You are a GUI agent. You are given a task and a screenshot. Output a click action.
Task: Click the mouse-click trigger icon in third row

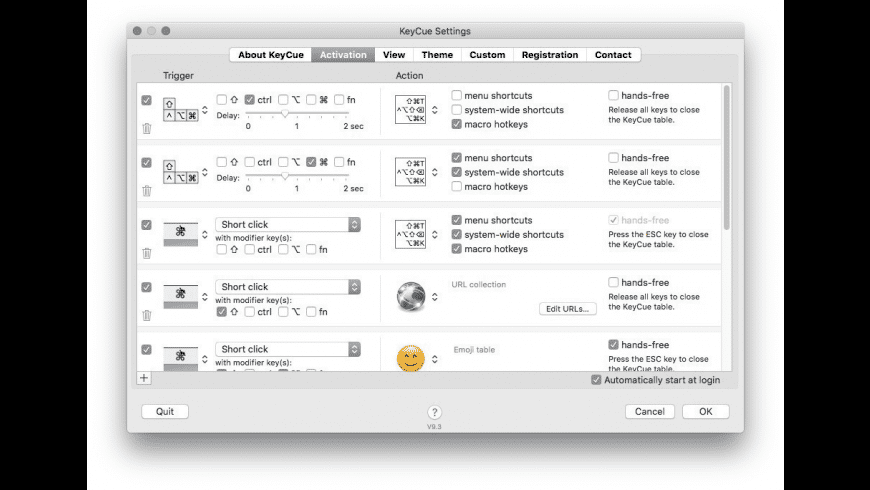click(180, 234)
